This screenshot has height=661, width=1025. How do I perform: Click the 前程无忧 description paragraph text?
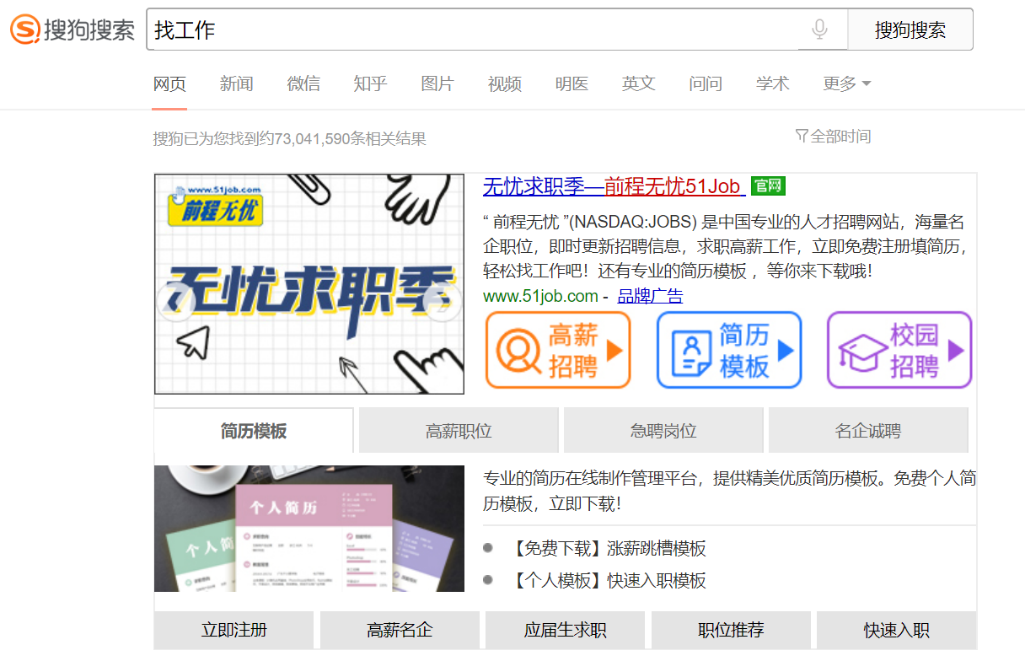pyautogui.click(x=724, y=246)
